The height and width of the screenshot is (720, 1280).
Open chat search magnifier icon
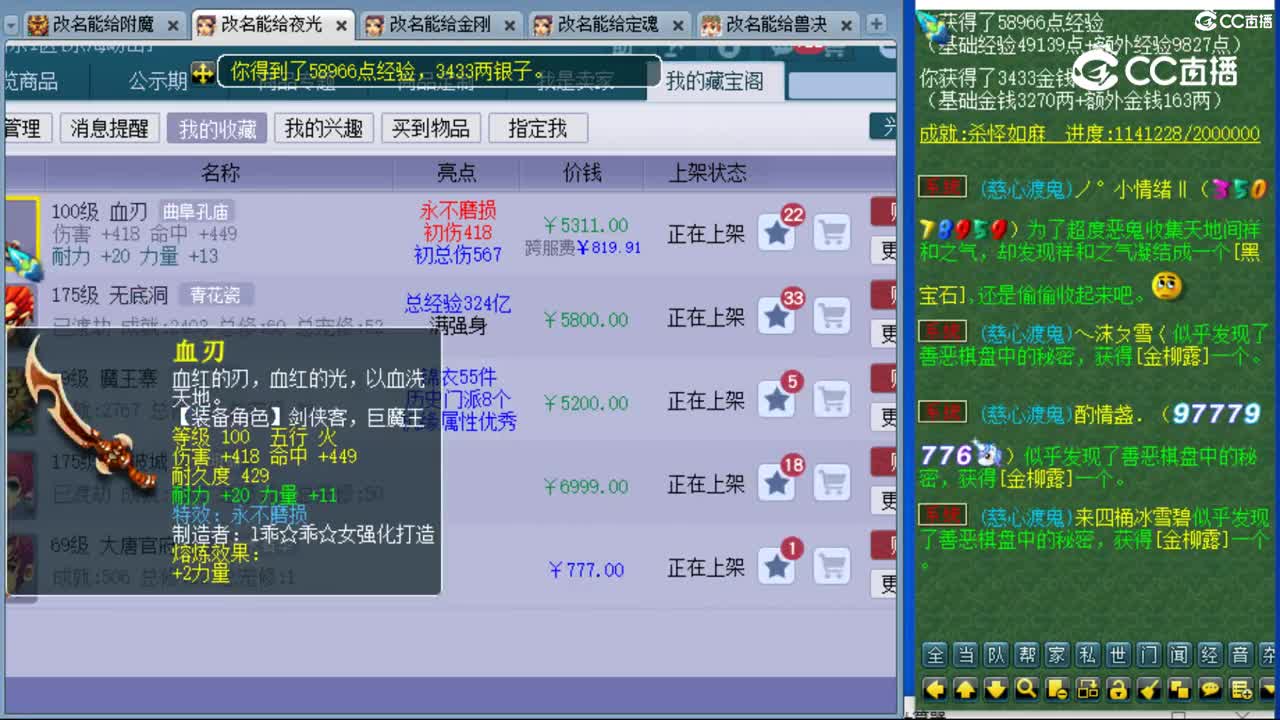click(x=1026, y=688)
